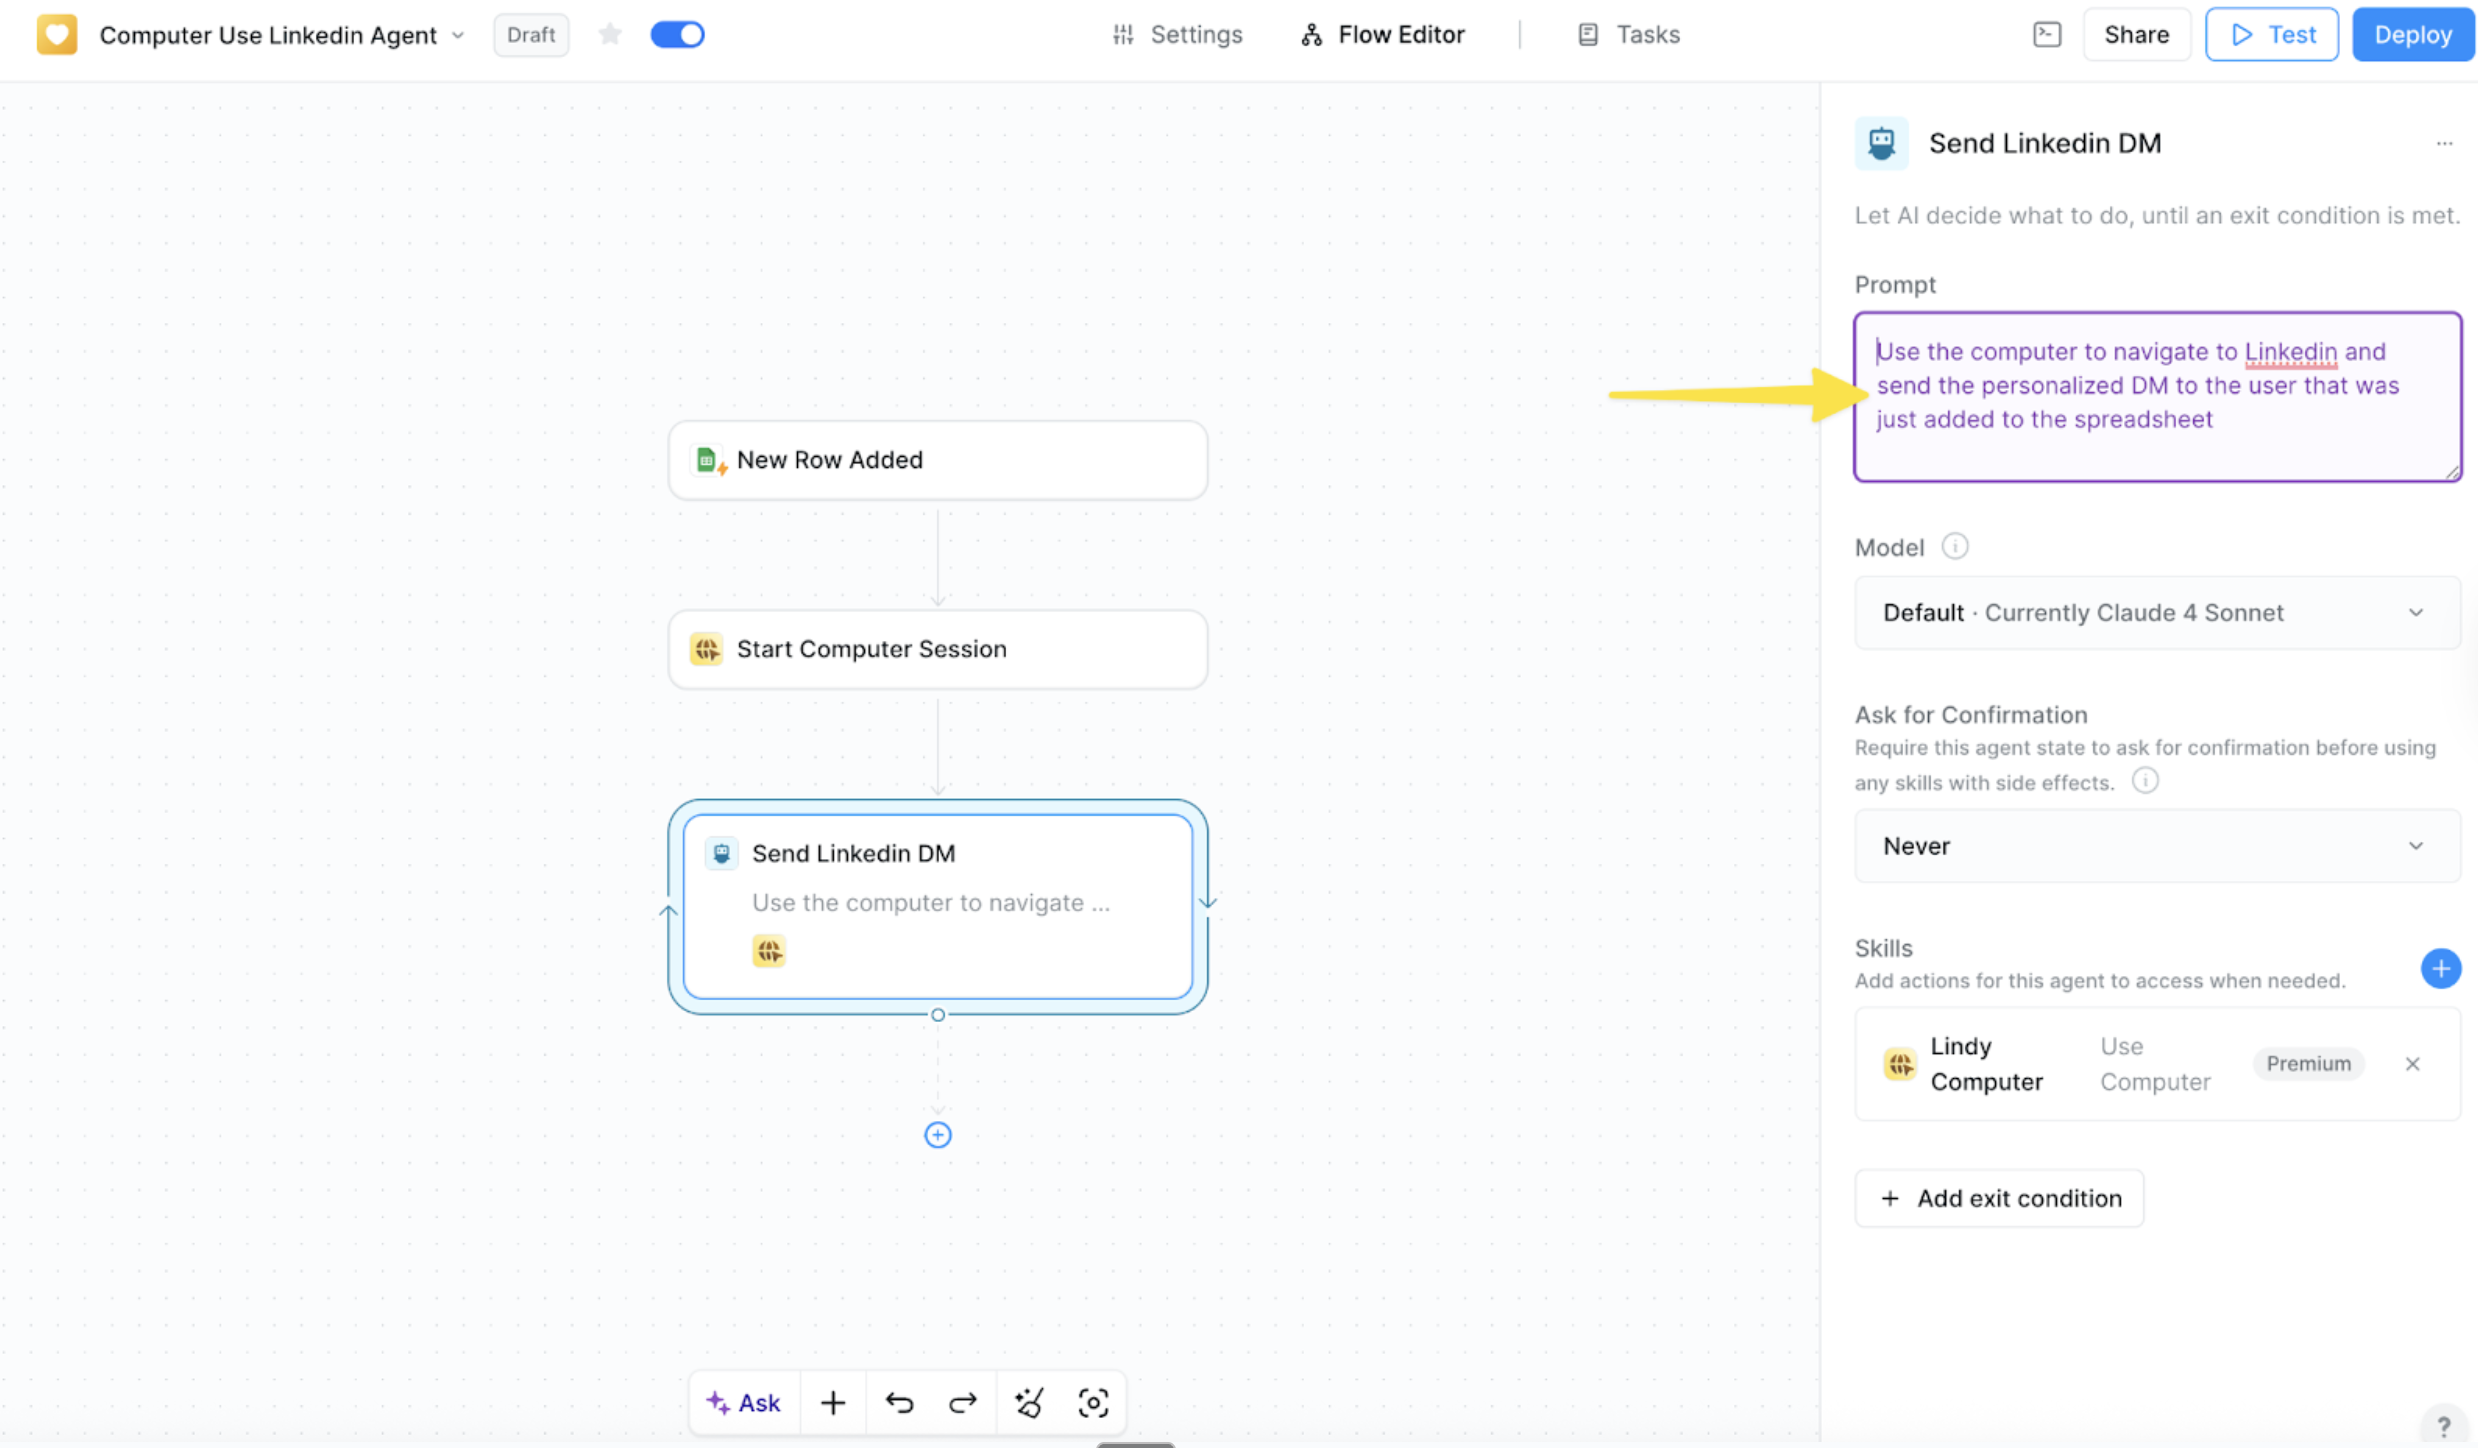Click the plus icon to add a step

pyautogui.click(x=833, y=1402)
